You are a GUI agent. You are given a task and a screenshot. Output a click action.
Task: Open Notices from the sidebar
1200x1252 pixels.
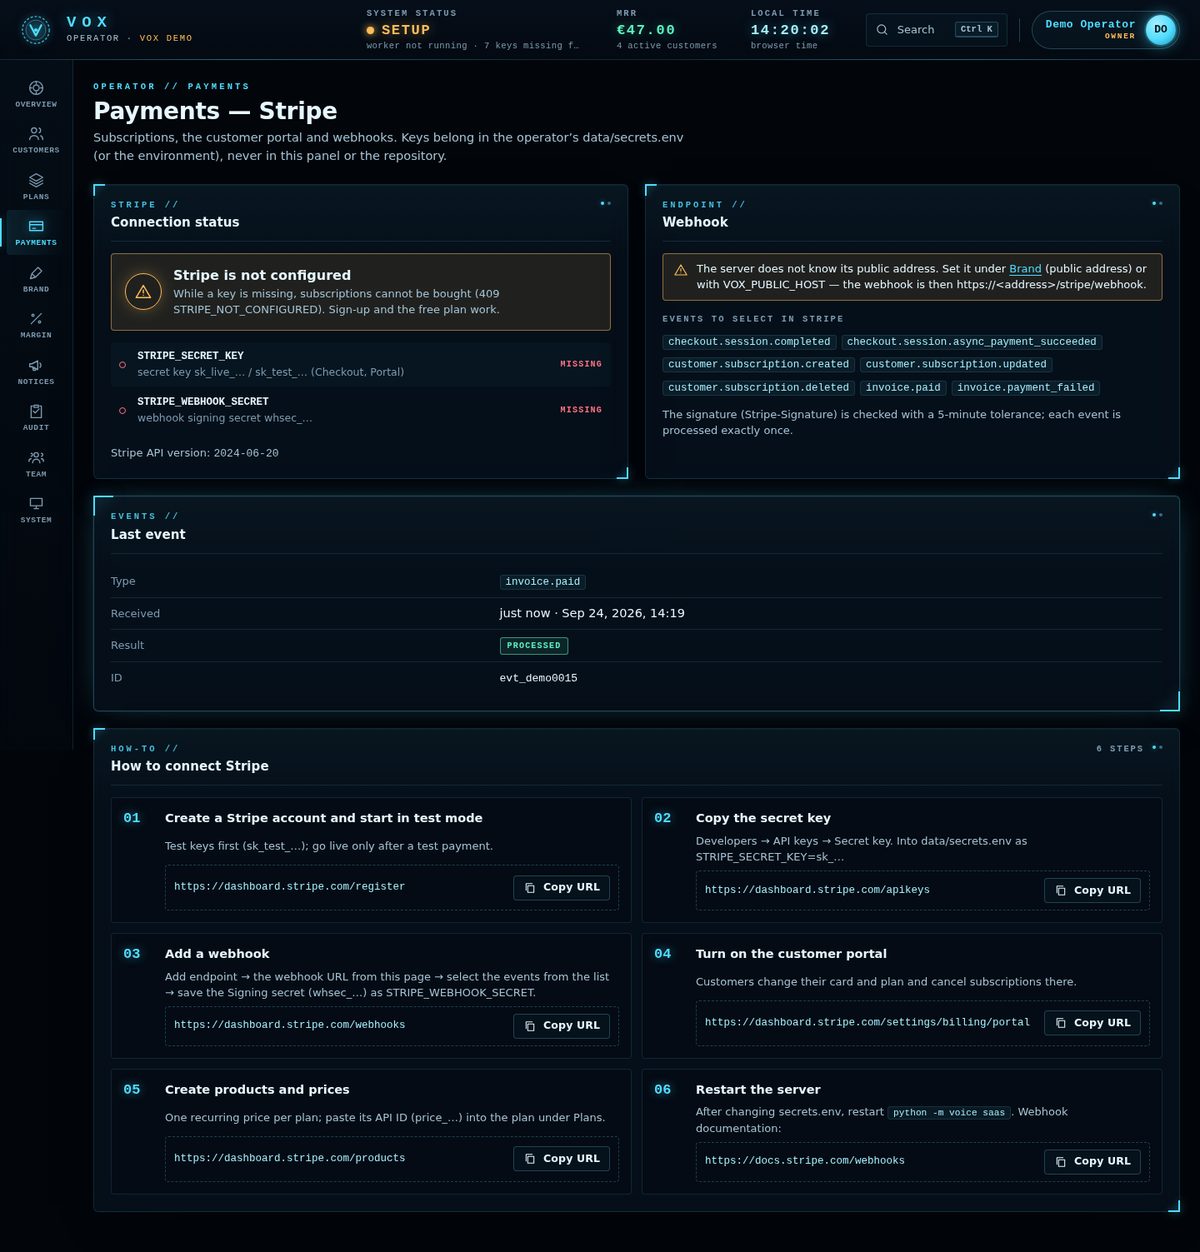(36, 371)
